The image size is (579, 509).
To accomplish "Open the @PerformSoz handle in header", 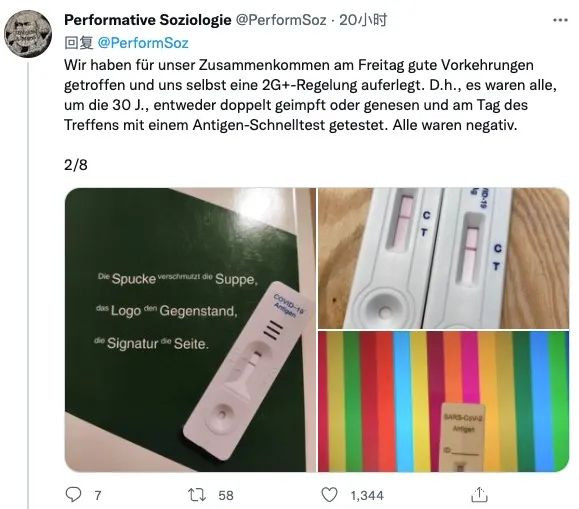I will coord(281,20).
